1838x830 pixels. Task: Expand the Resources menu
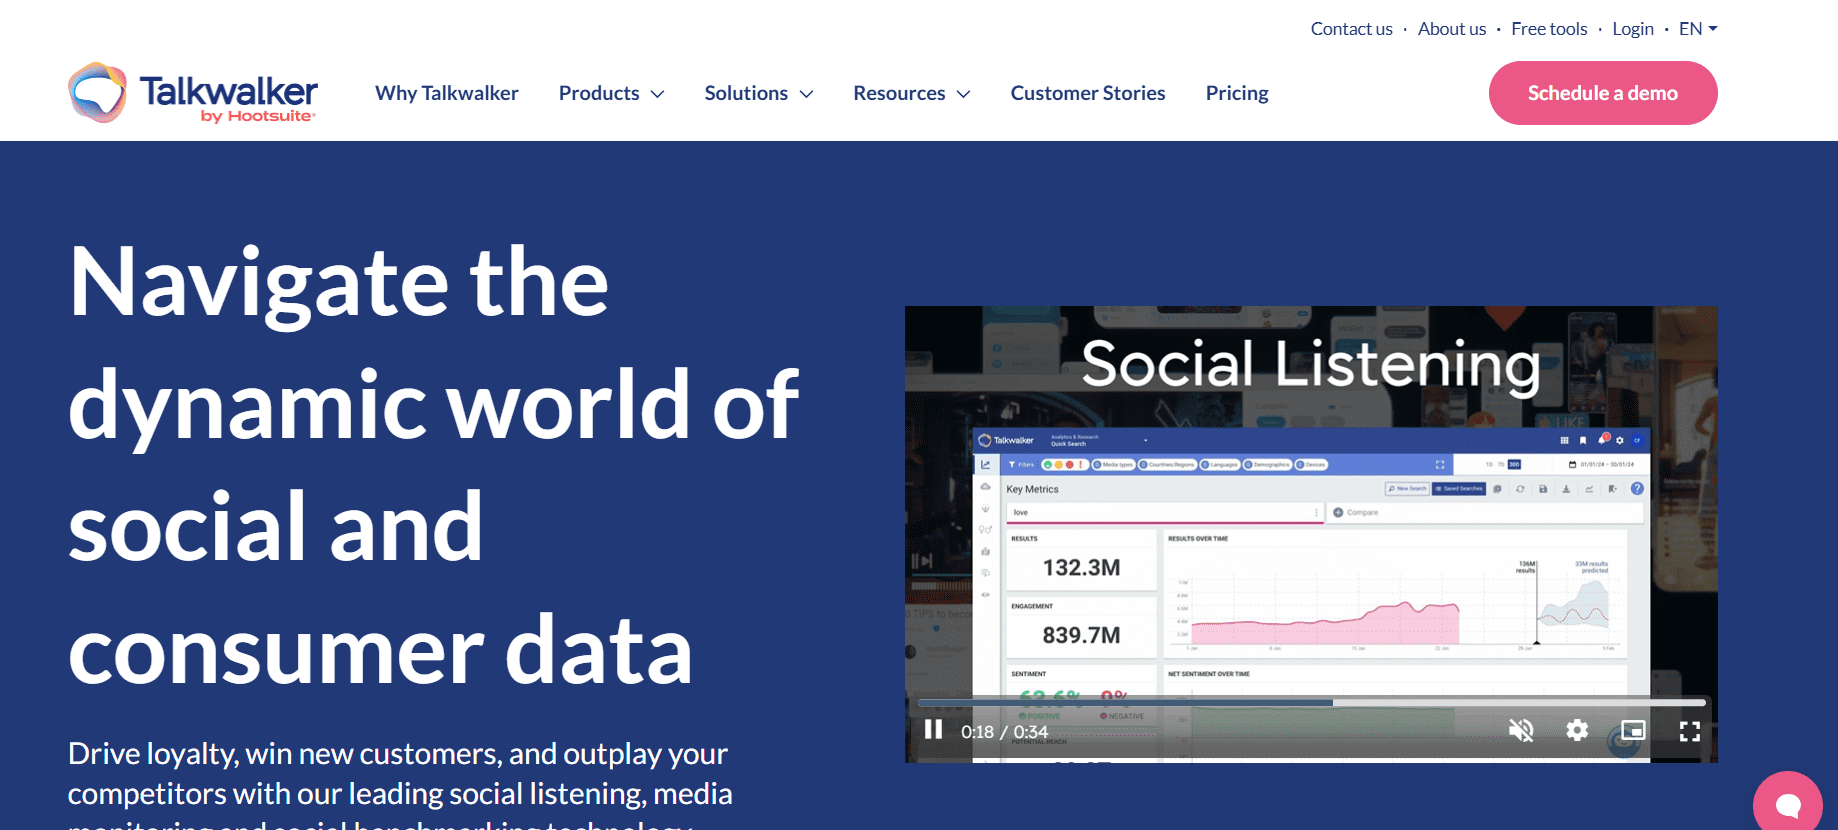tap(911, 93)
